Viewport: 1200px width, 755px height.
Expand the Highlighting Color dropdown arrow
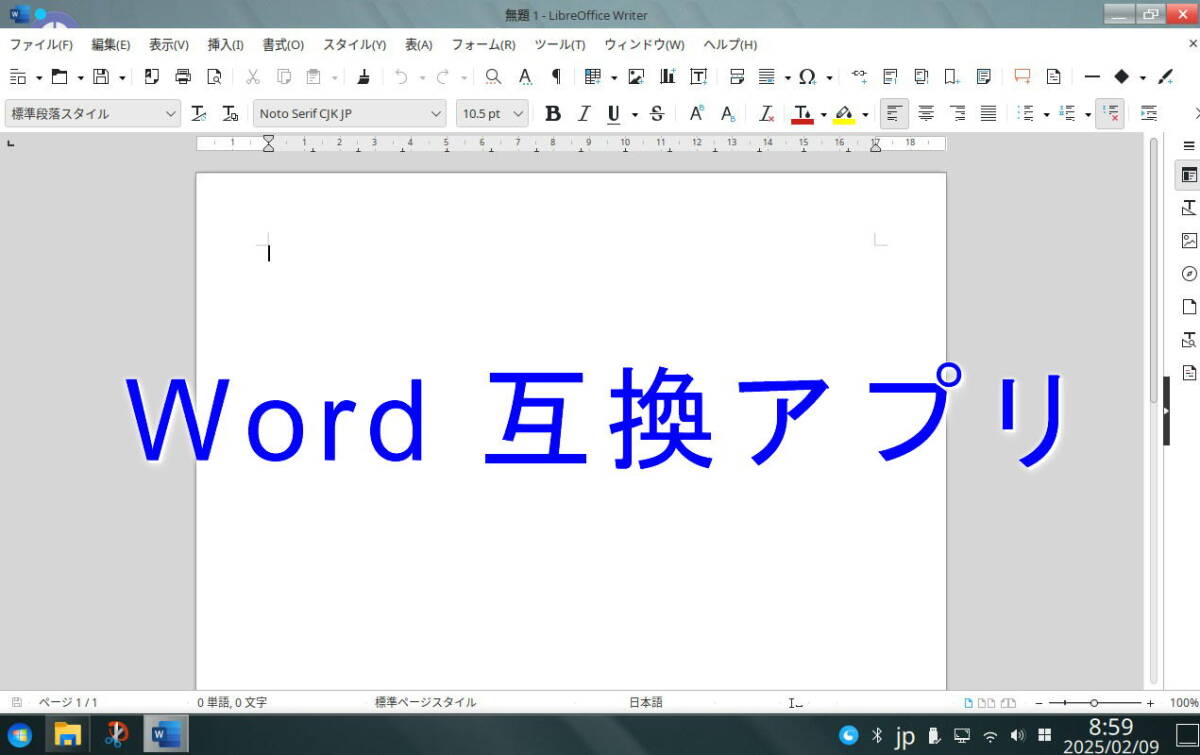(865, 114)
